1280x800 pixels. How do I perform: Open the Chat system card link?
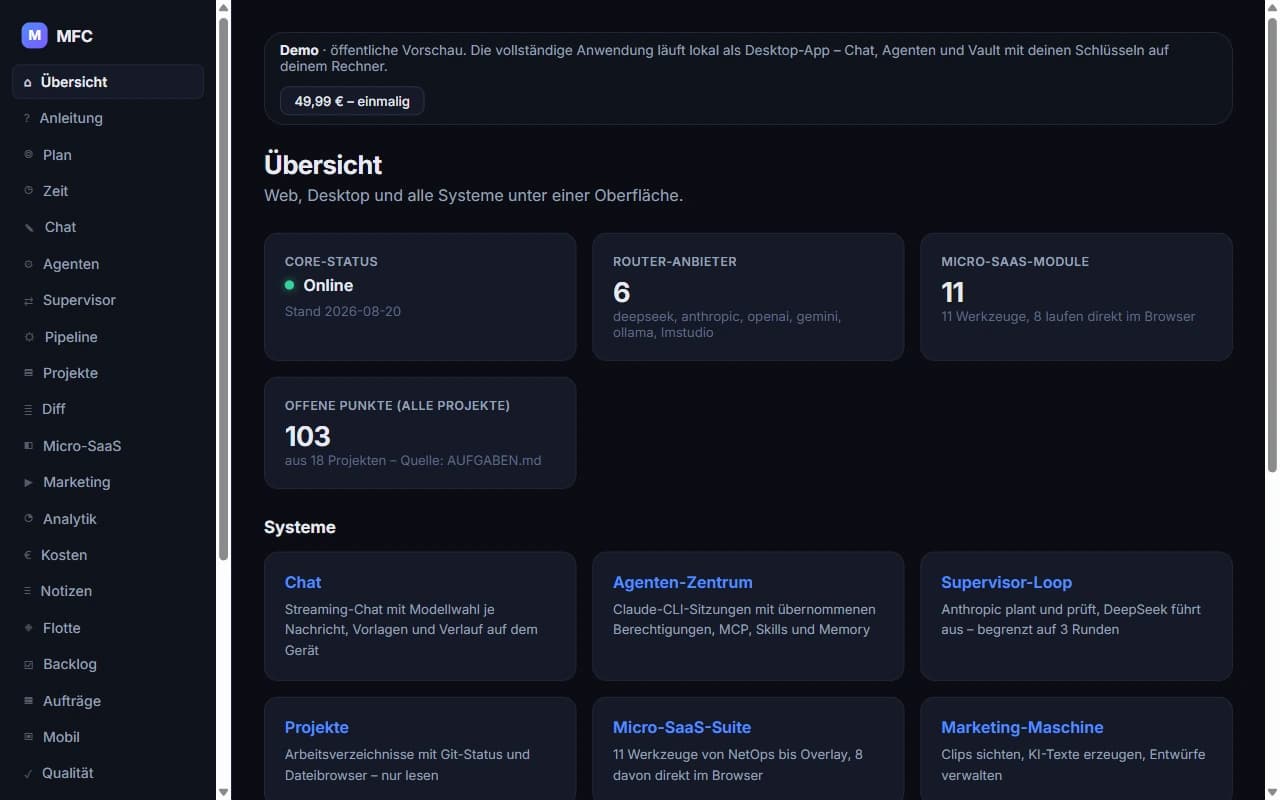303,582
